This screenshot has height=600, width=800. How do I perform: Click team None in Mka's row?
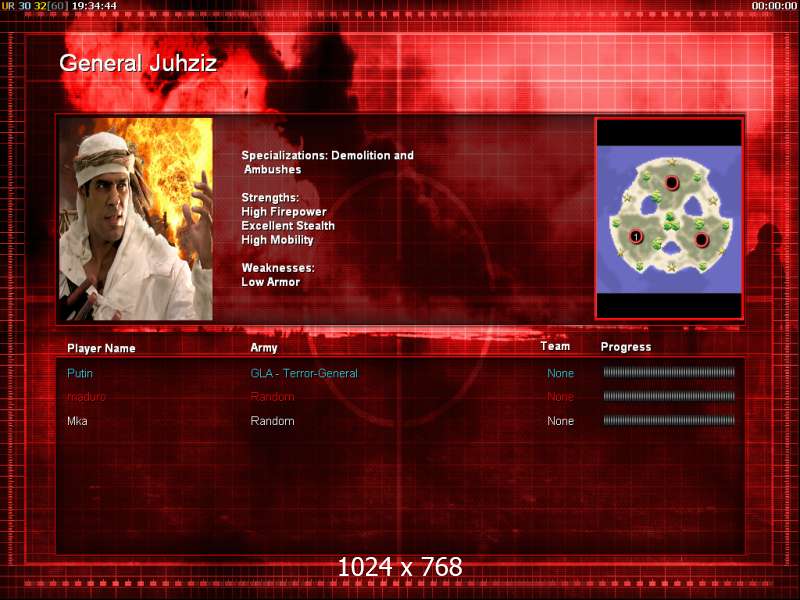click(560, 421)
